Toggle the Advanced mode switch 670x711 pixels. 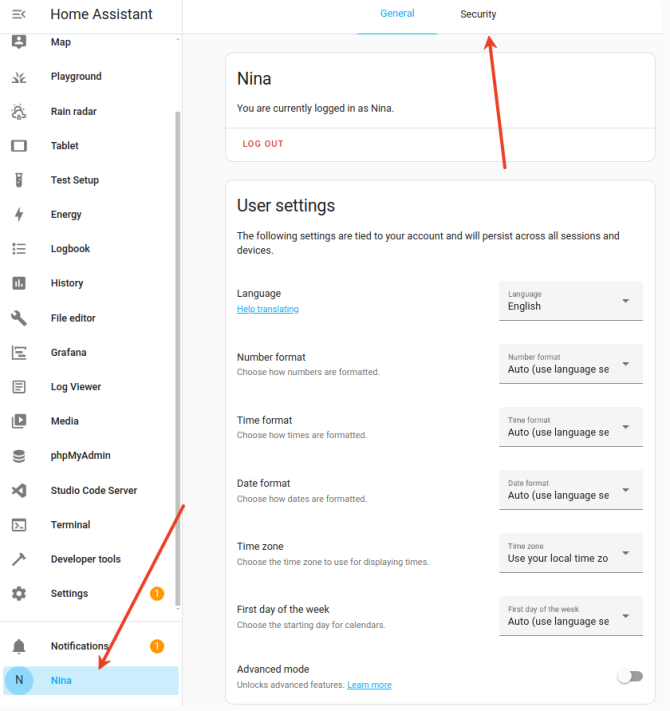pyautogui.click(x=630, y=677)
